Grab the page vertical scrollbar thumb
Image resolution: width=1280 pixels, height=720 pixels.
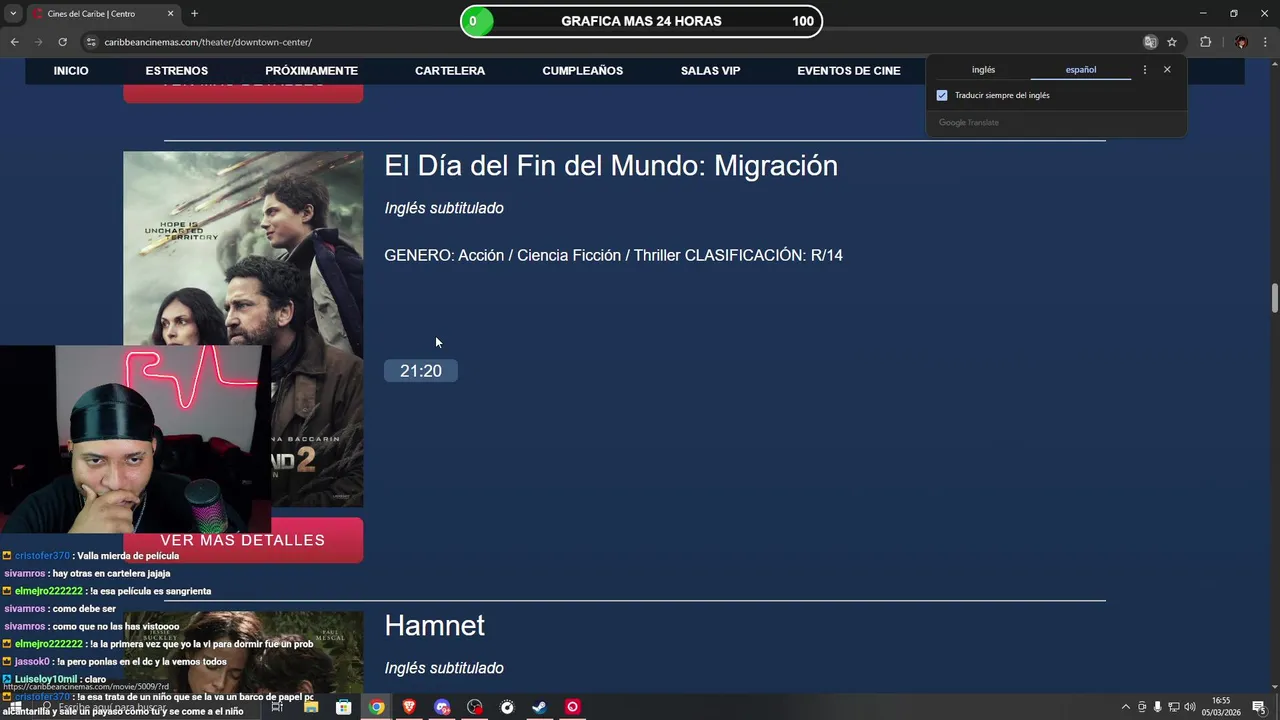pos(1274,298)
